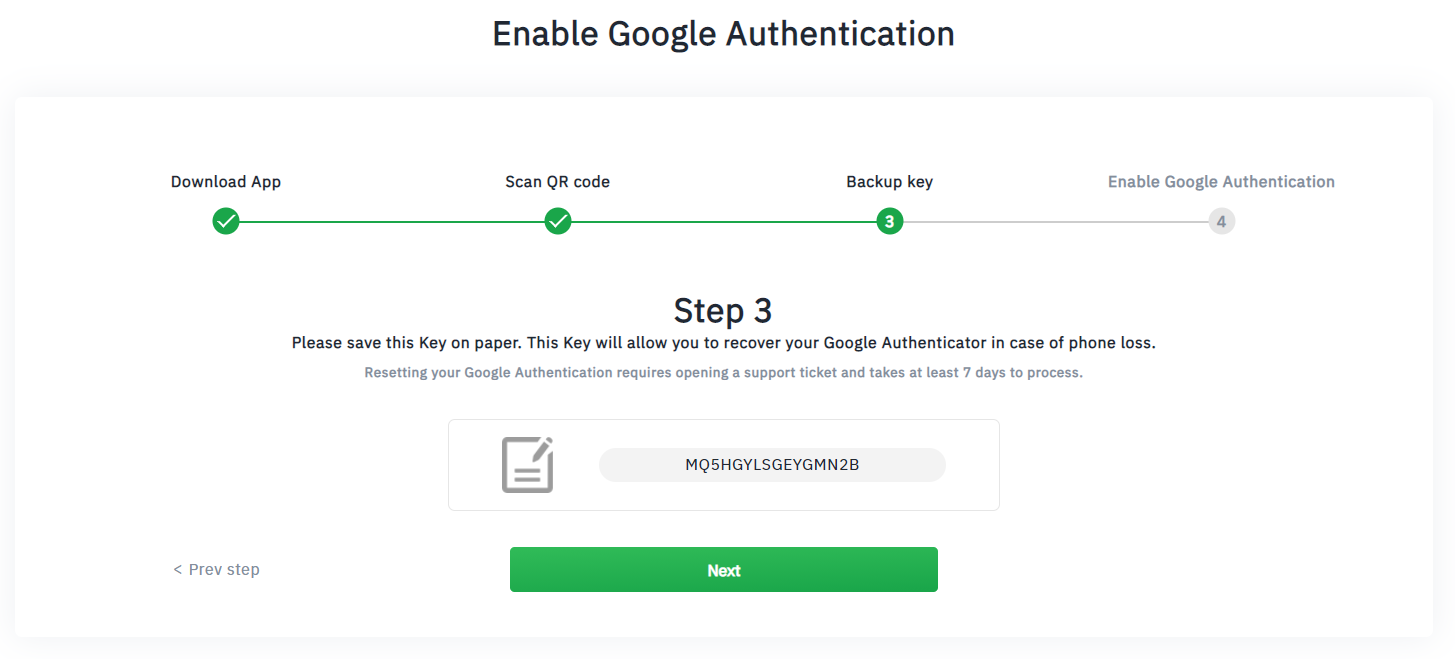Click the gray support ticket reset notice
This screenshot has width=1455, height=659.
[x=724, y=373]
